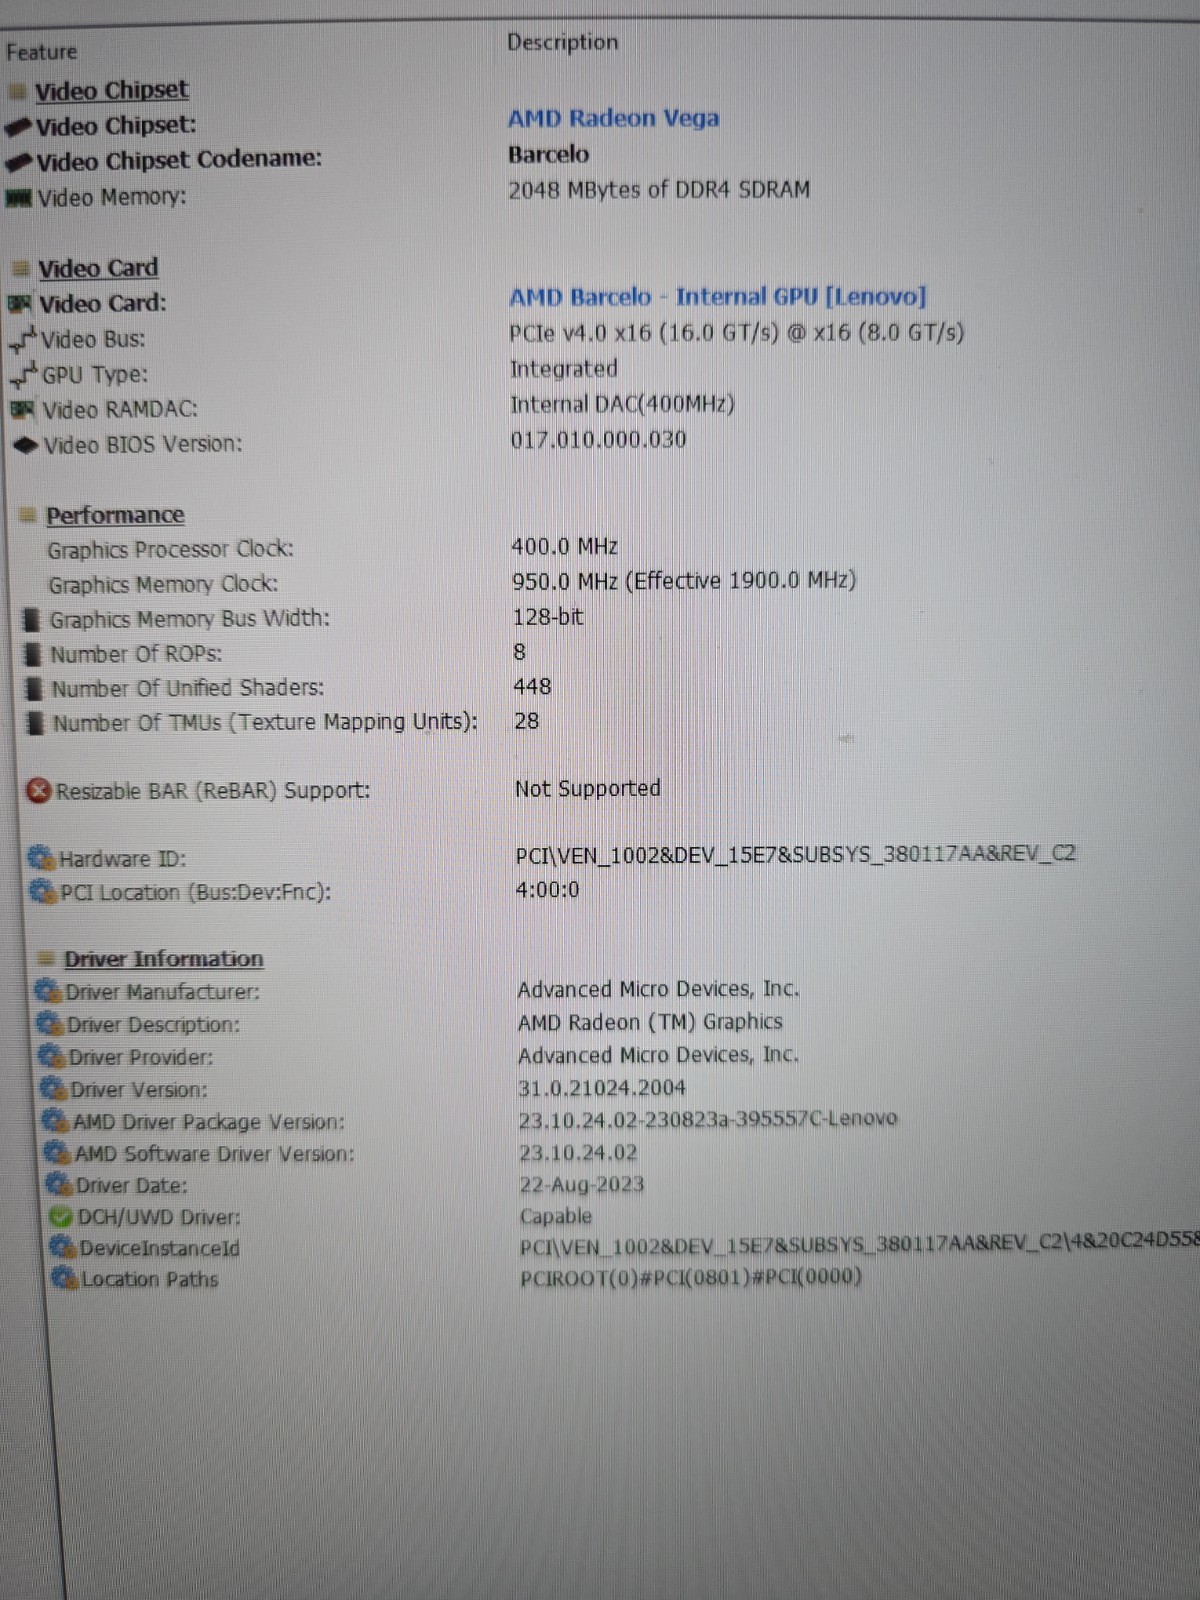The image size is (1200, 1600).
Task: Click the gear icon beside PCI Location
Action: (43, 891)
